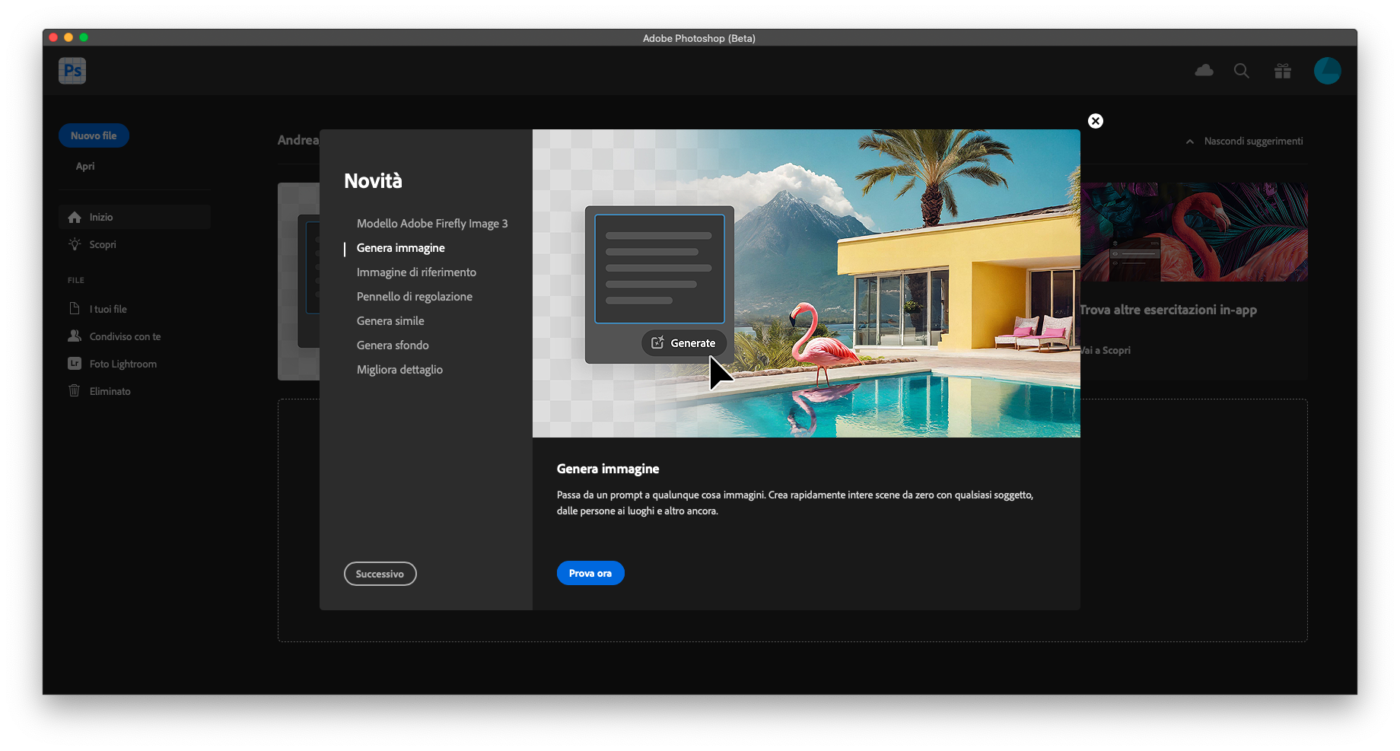1400x751 pixels.
Task: Click the Successivo button
Action: pos(380,574)
